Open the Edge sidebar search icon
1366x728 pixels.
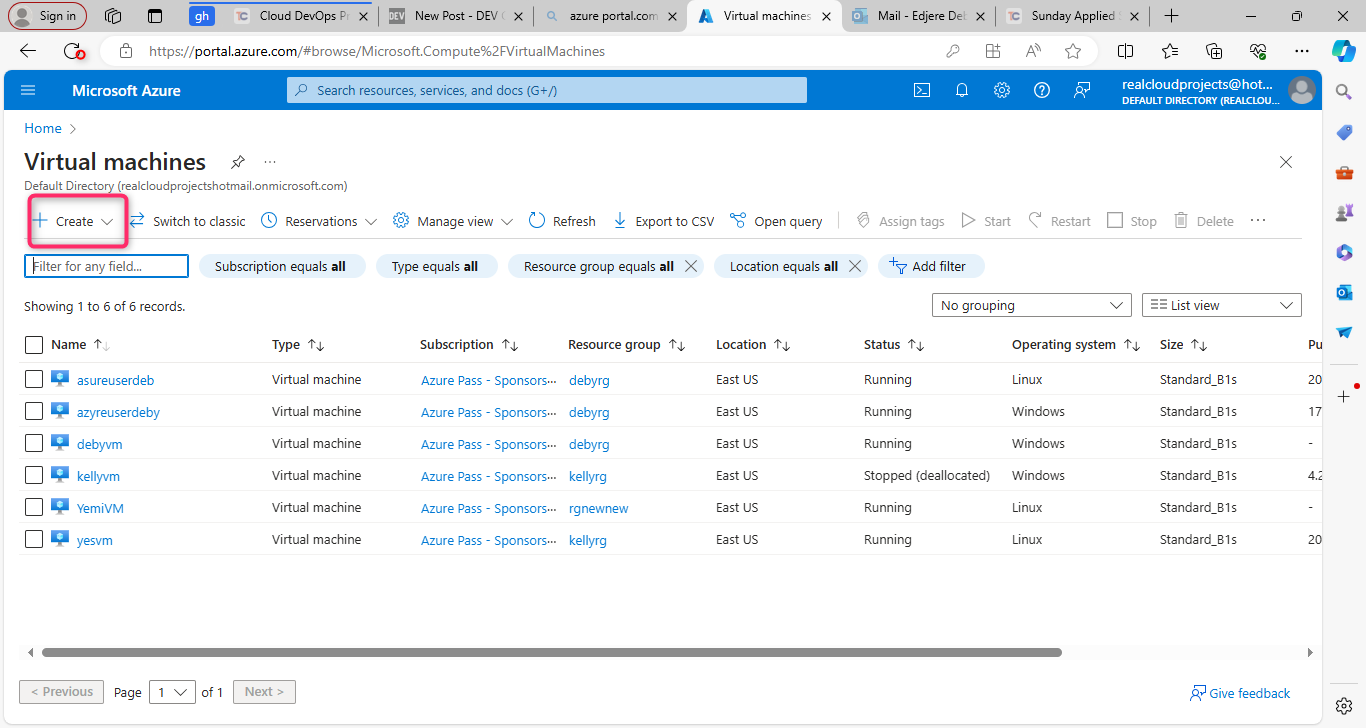pos(1344,92)
